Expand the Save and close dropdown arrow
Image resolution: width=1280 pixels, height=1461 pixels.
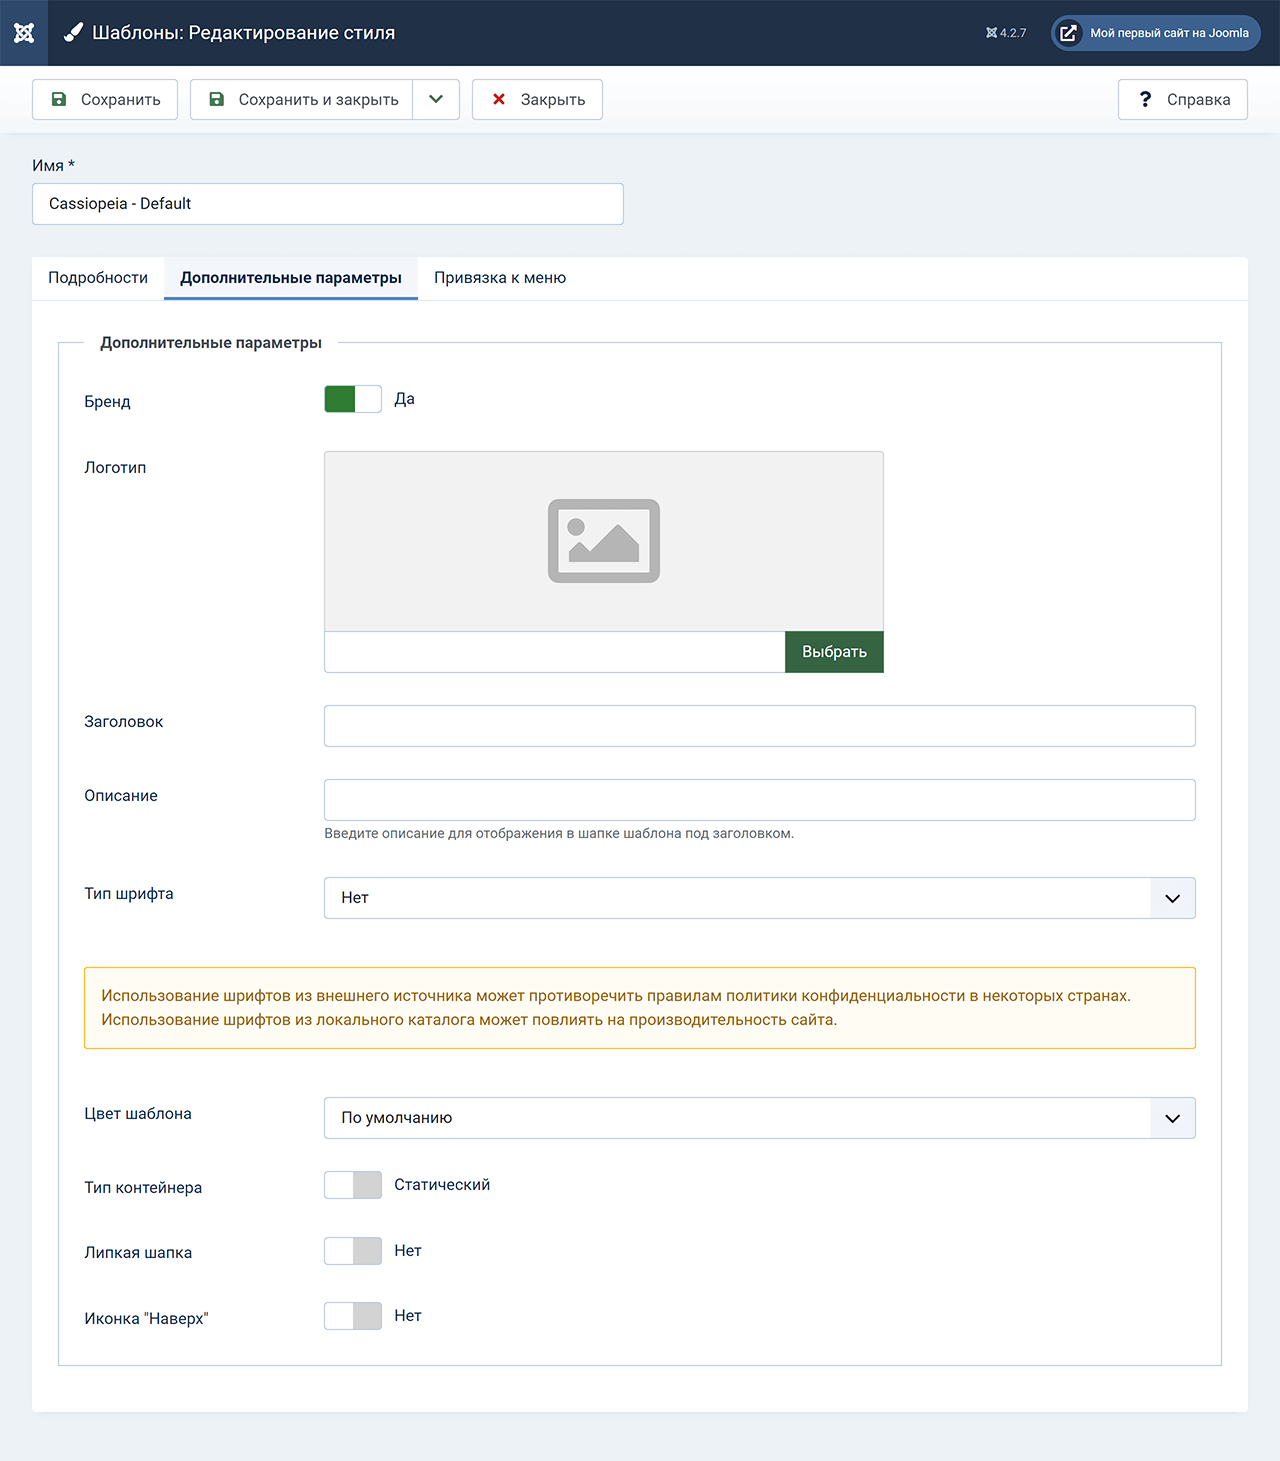[x=436, y=99]
